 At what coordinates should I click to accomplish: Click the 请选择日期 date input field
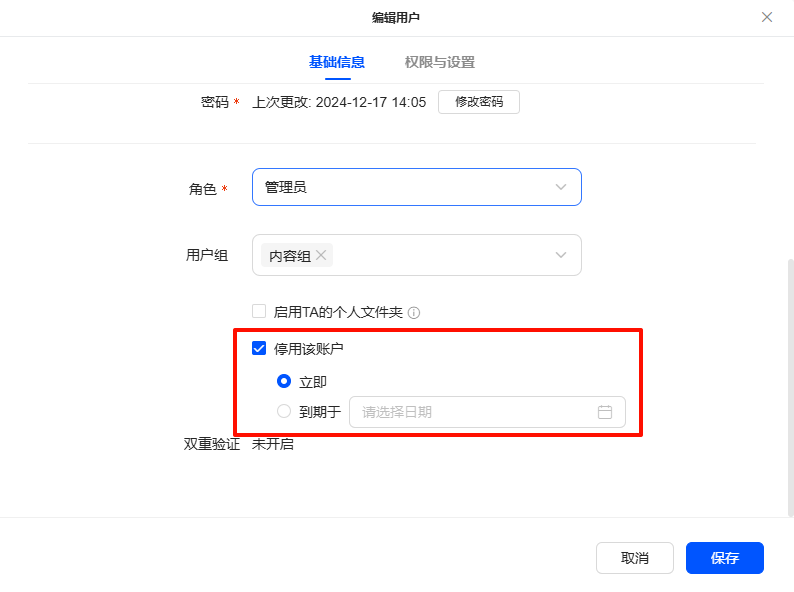(487, 412)
